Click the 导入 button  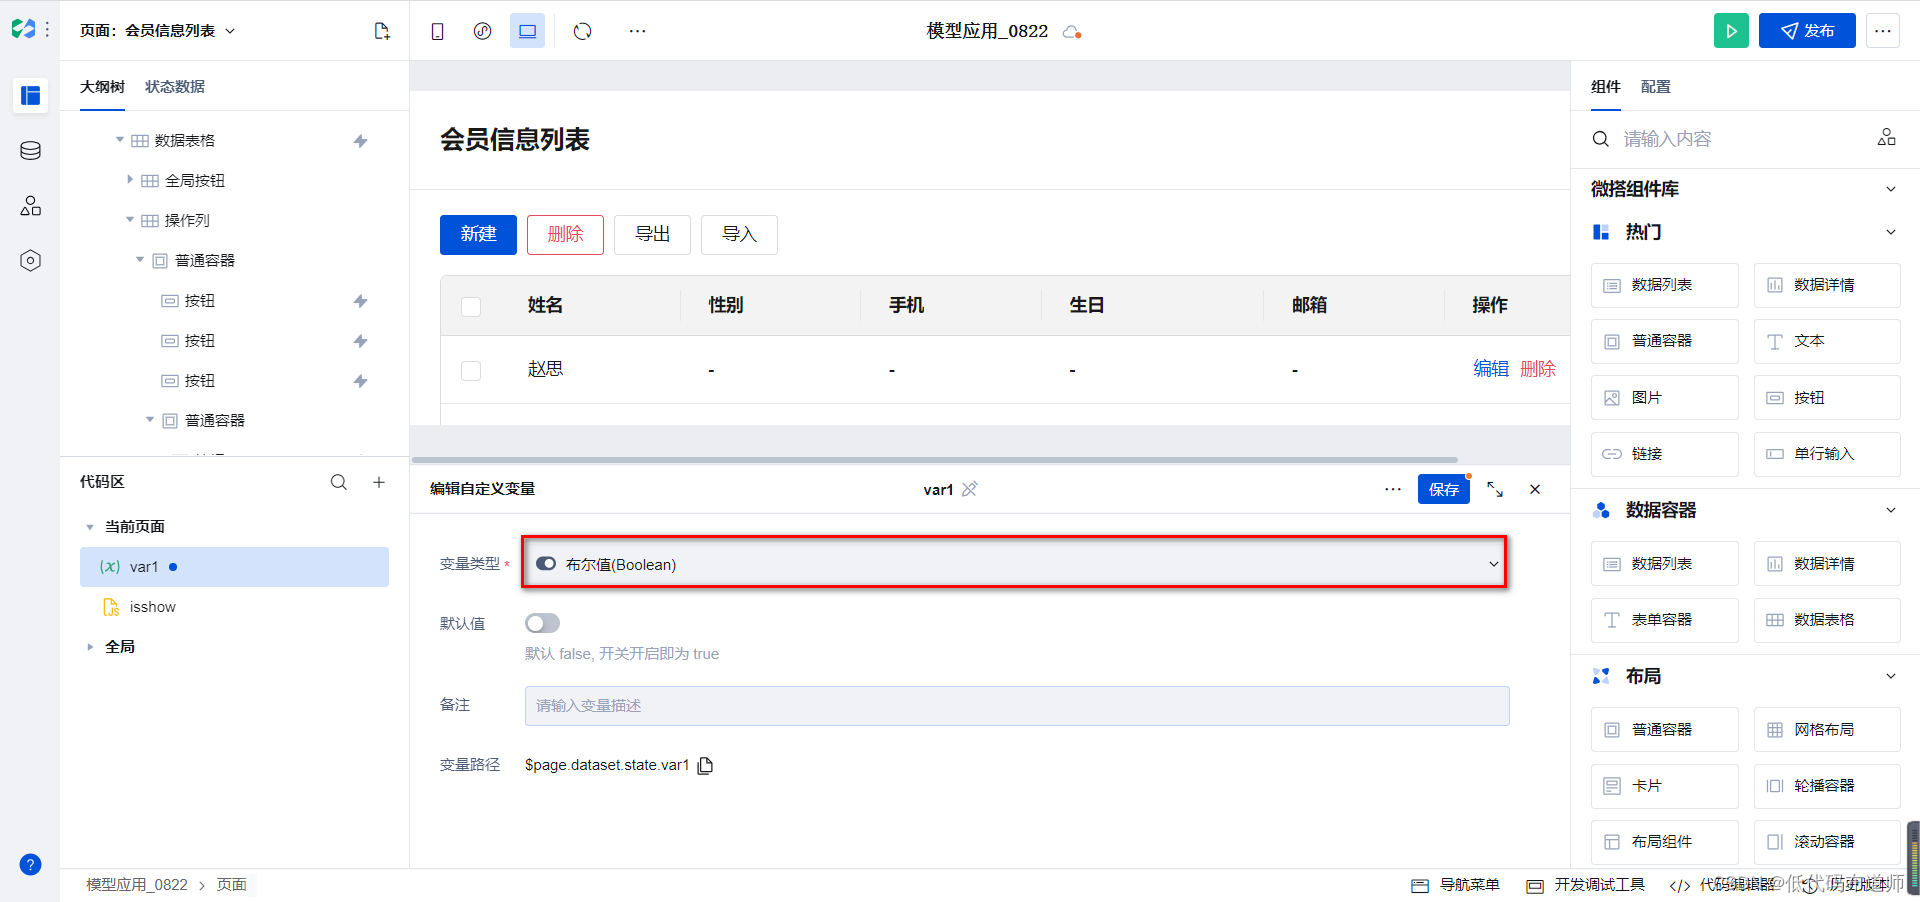click(x=739, y=234)
